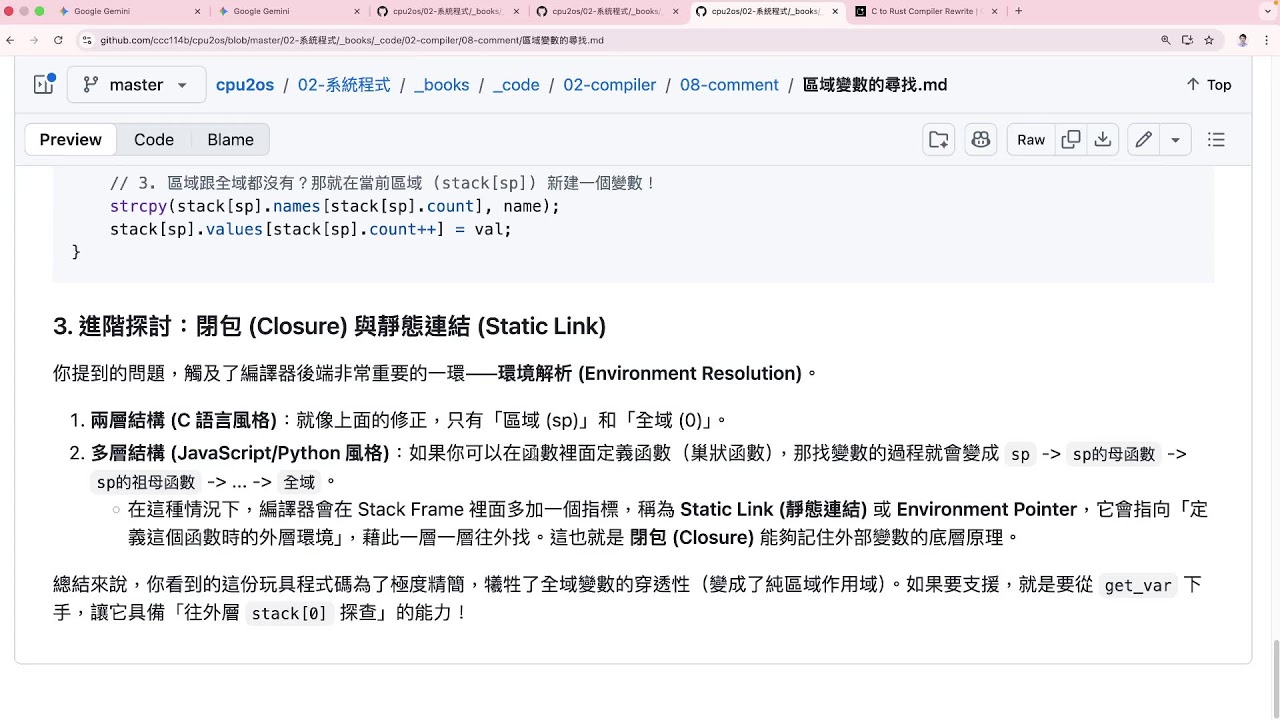Click the install app icon in address bar
This screenshot has width=1280, height=720.
click(1187, 40)
